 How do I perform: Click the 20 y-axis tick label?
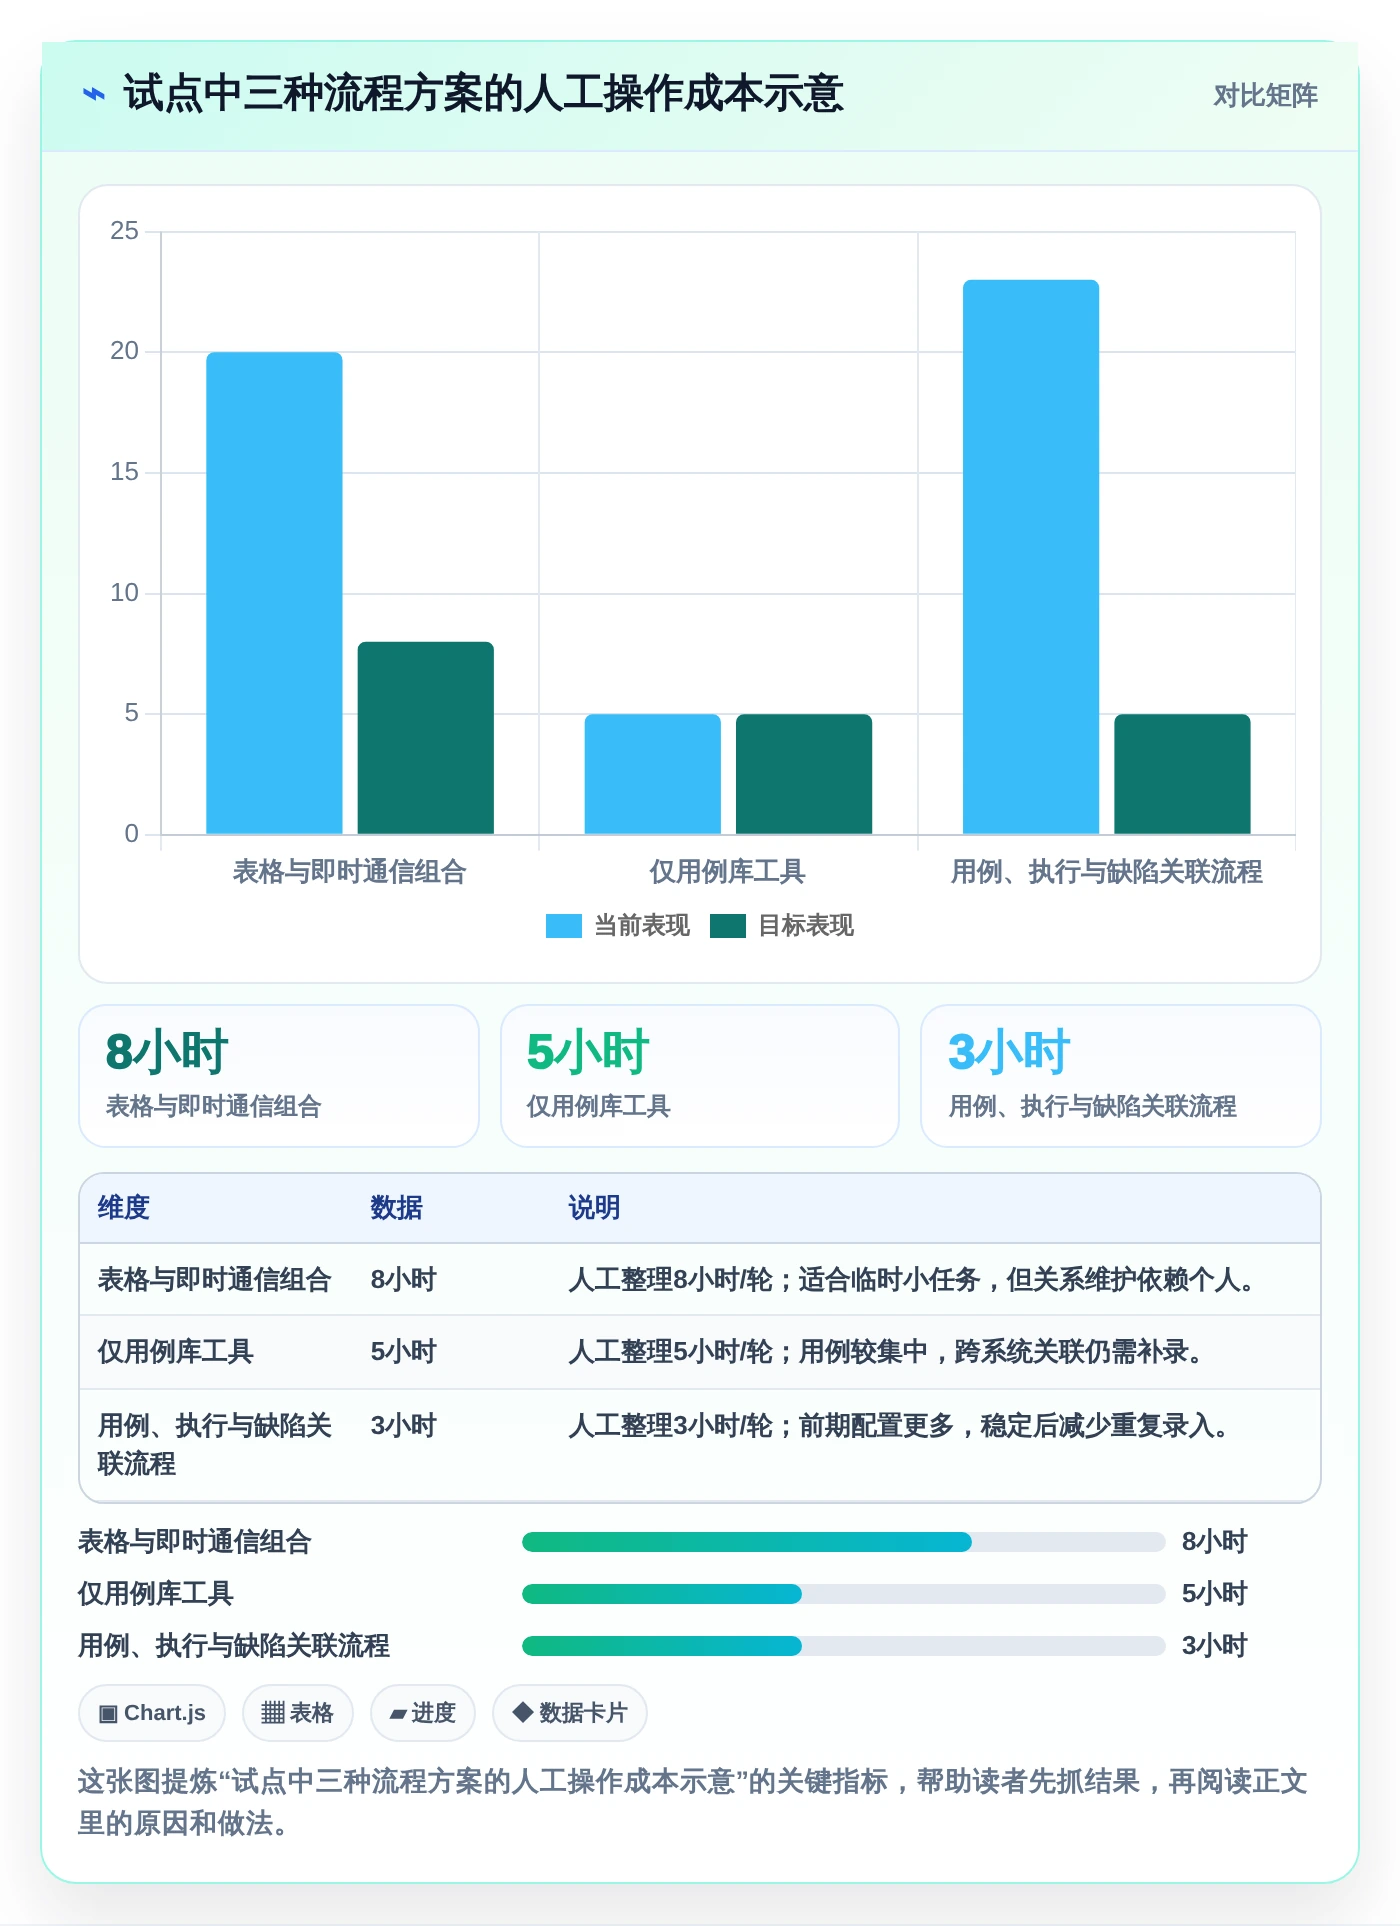[x=125, y=351]
